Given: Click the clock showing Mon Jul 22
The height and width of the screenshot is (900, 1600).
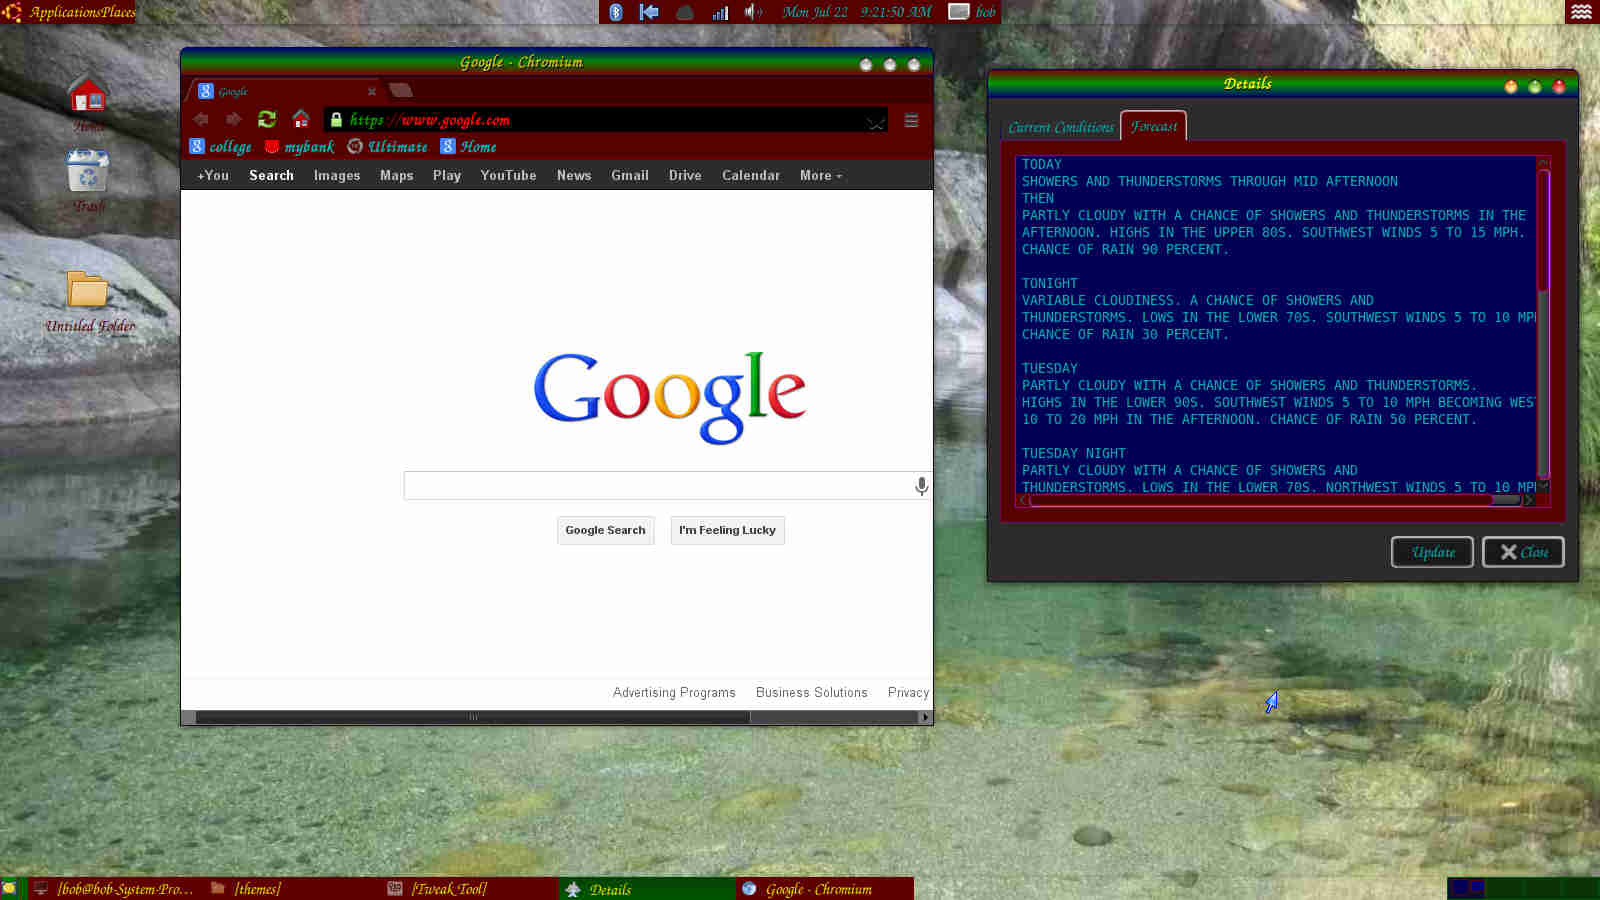Looking at the screenshot, I should point(856,12).
